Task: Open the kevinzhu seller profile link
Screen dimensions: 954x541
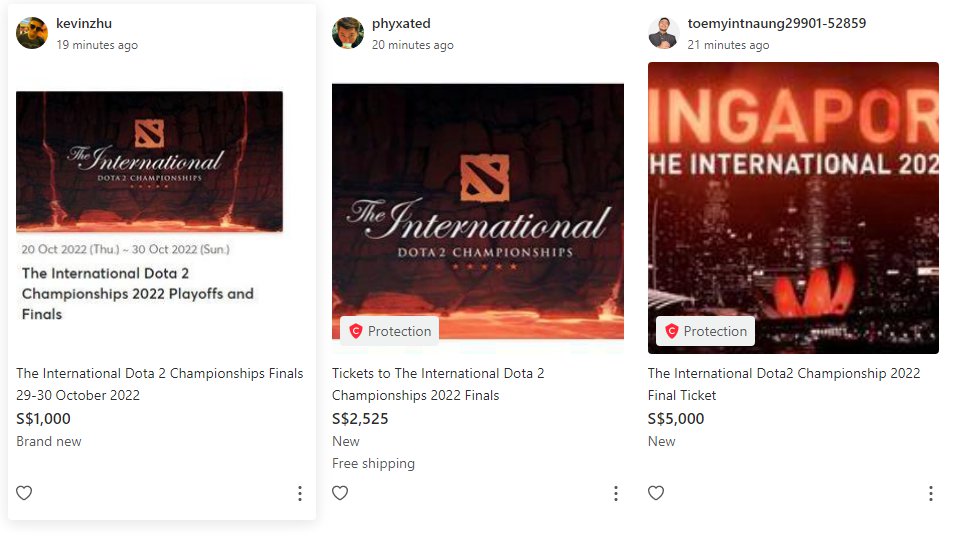Action: [84, 23]
